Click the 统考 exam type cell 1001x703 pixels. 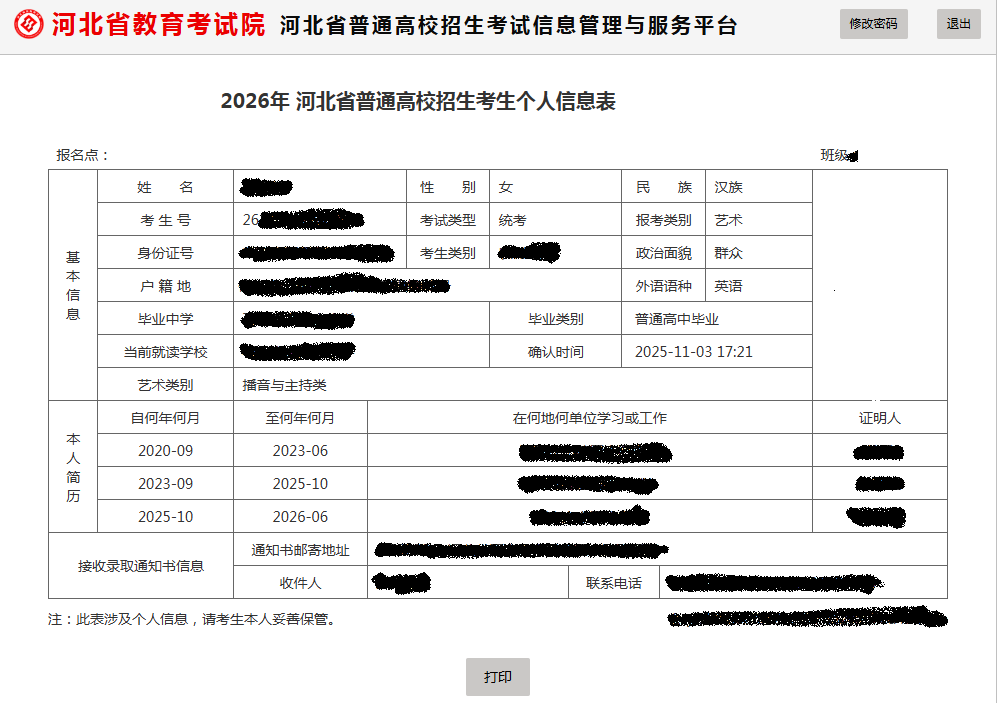point(556,219)
